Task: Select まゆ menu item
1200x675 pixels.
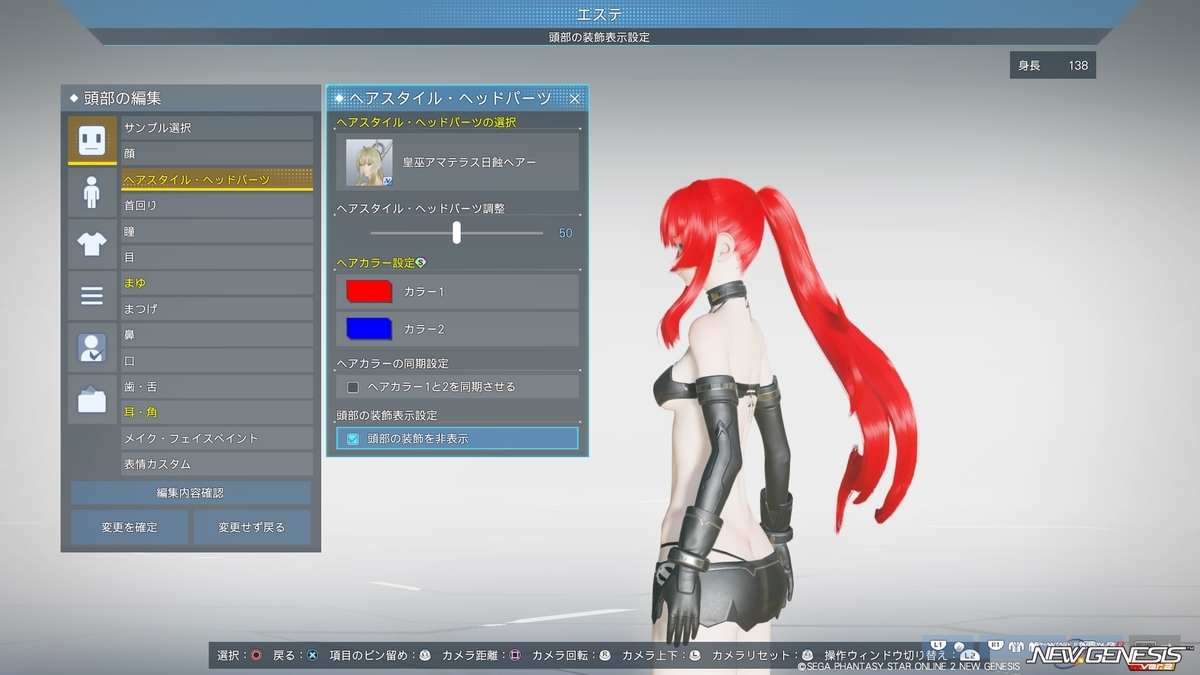Action: 217,283
